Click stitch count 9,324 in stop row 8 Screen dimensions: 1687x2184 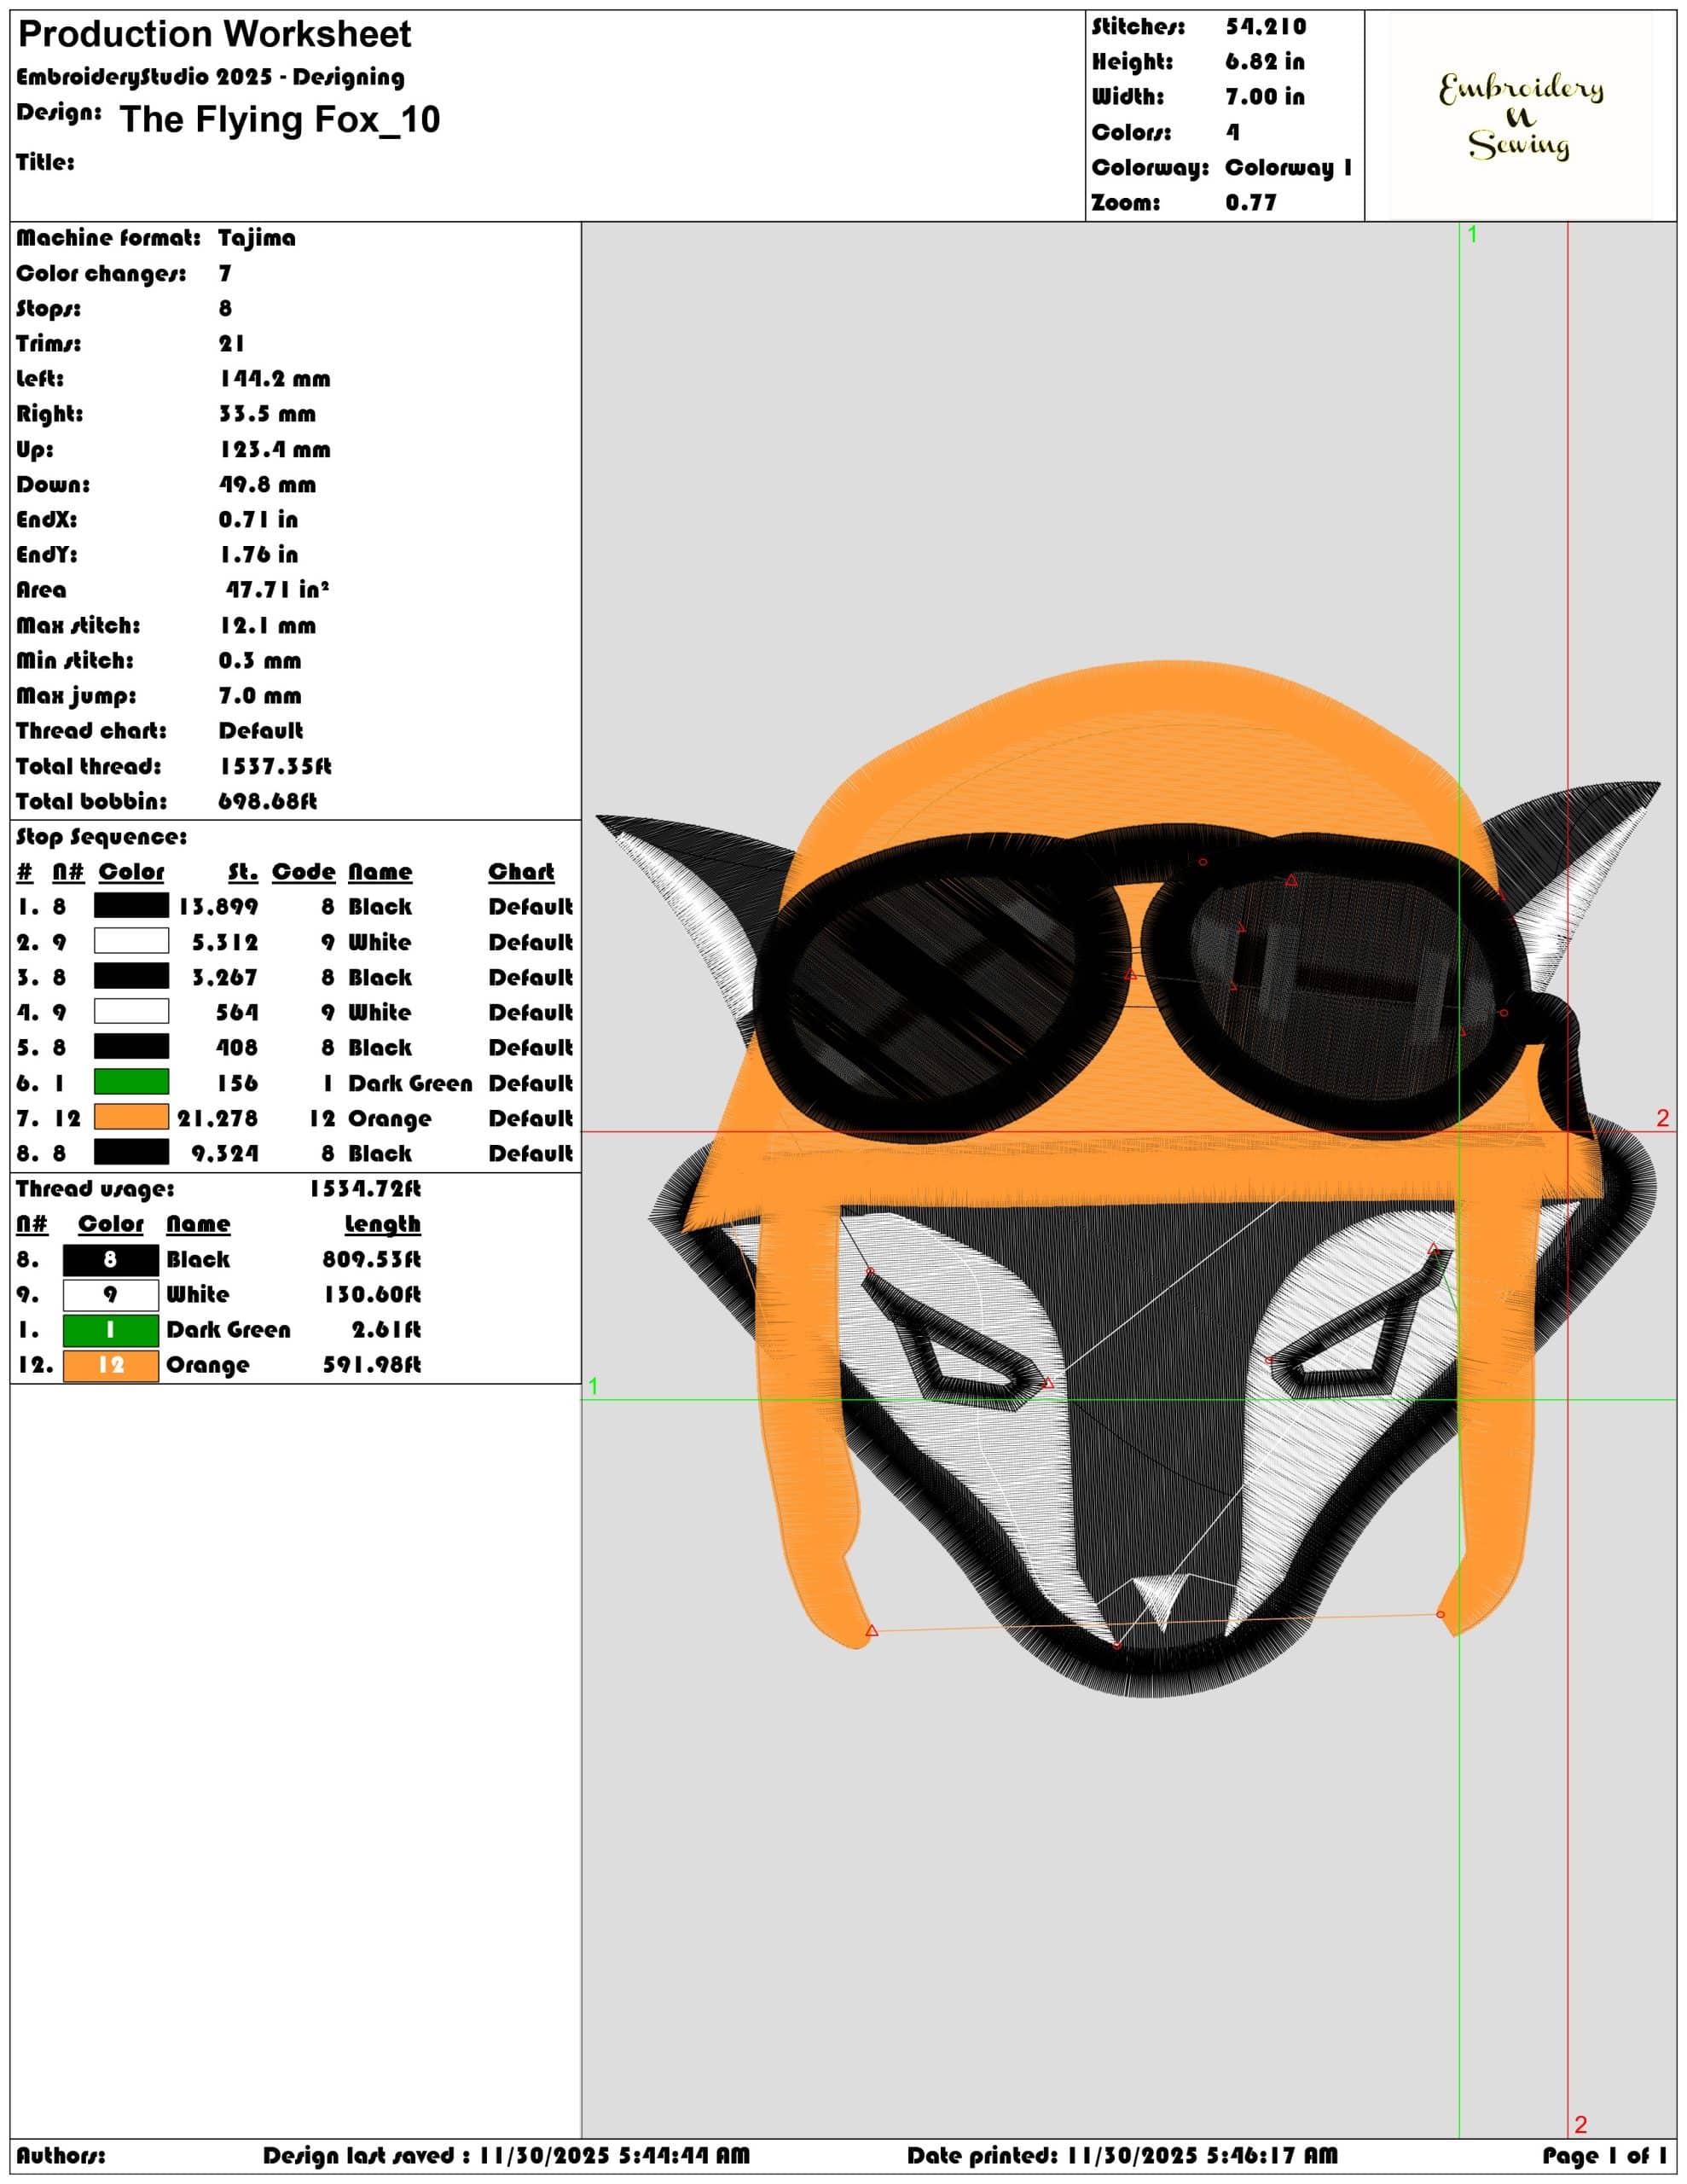pos(225,1153)
